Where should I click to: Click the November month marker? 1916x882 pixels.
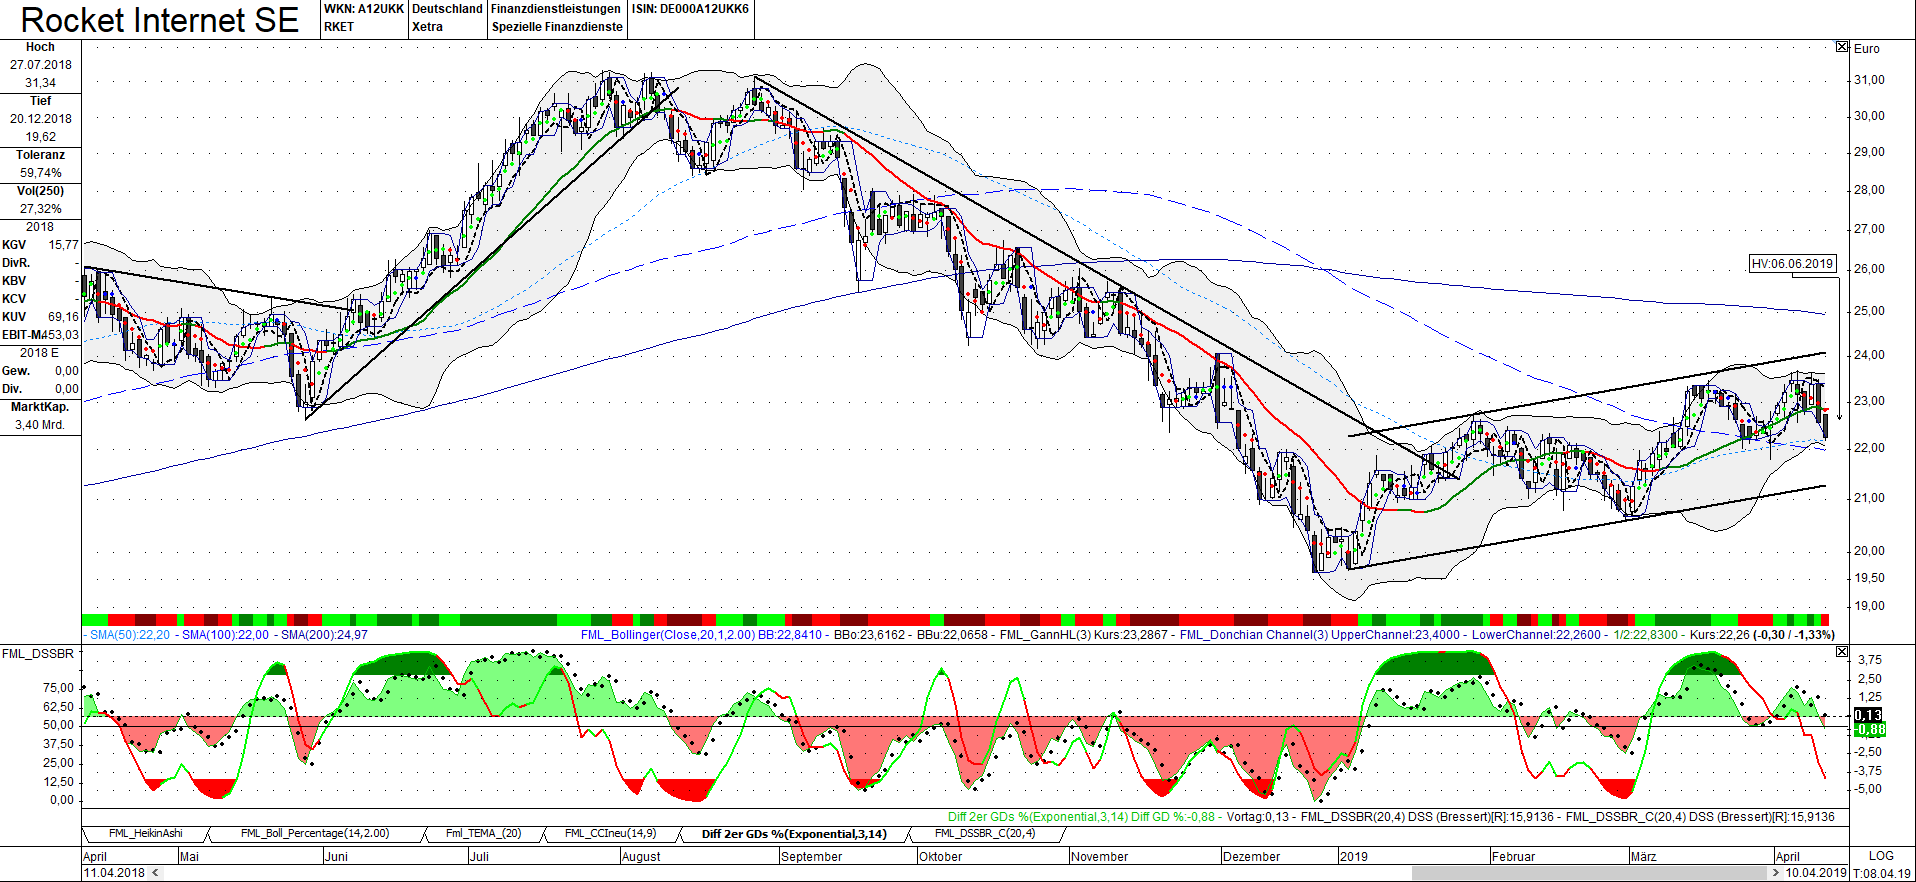click(x=1100, y=856)
